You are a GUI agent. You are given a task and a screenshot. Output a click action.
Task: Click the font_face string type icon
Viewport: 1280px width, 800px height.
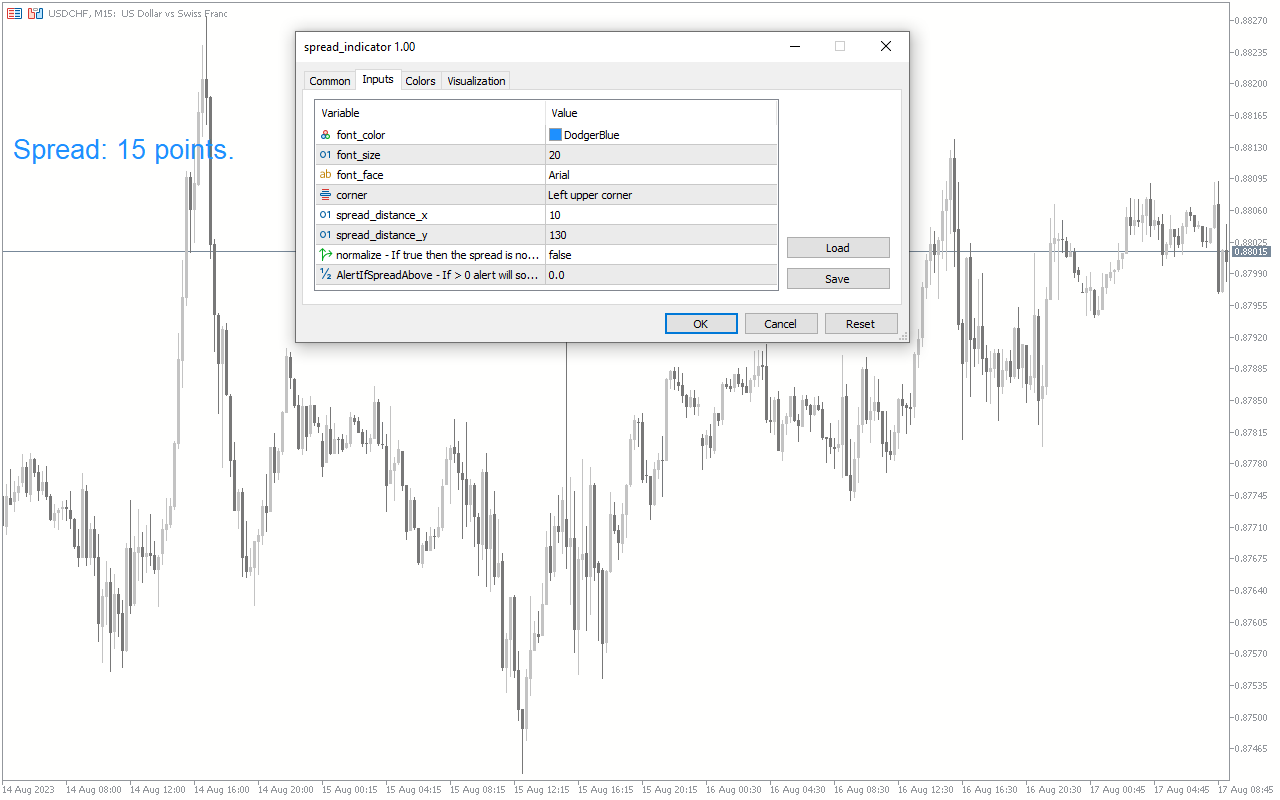coord(325,175)
